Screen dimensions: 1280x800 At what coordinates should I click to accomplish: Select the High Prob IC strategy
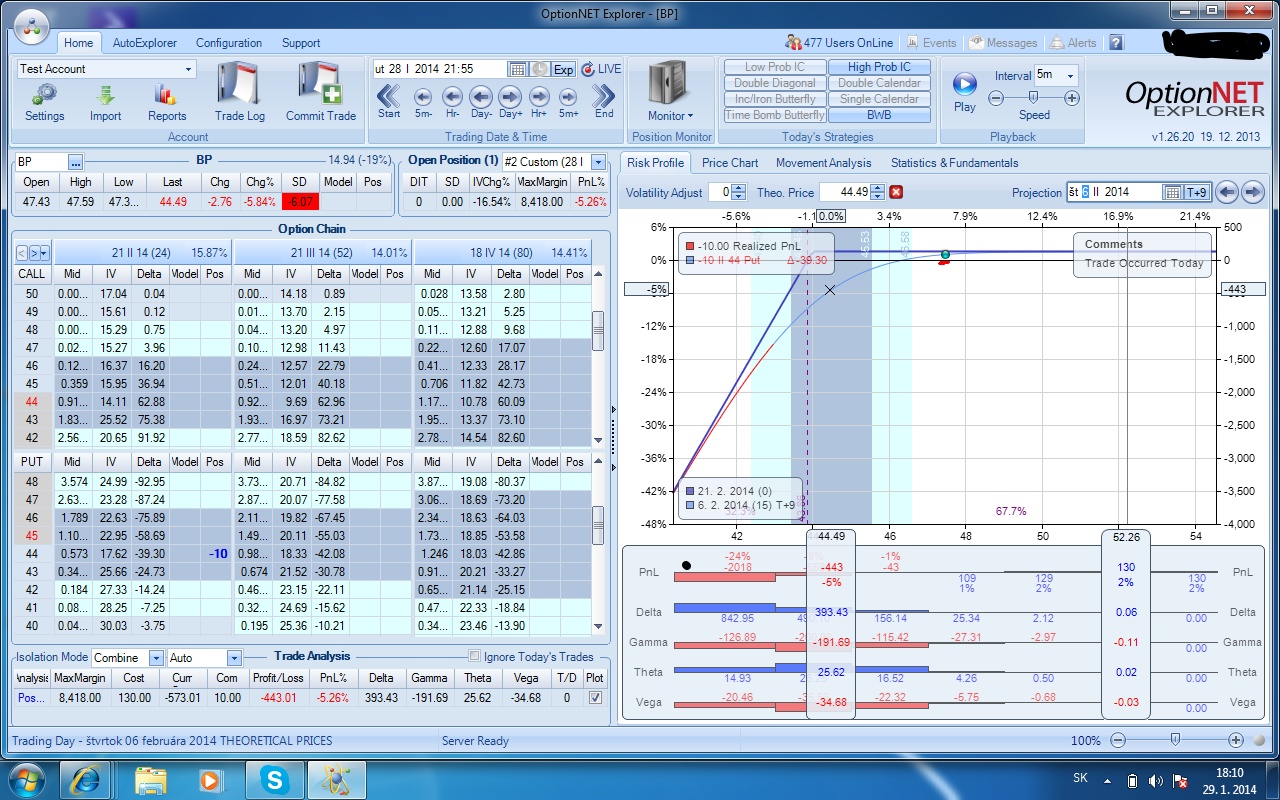tap(880, 67)
